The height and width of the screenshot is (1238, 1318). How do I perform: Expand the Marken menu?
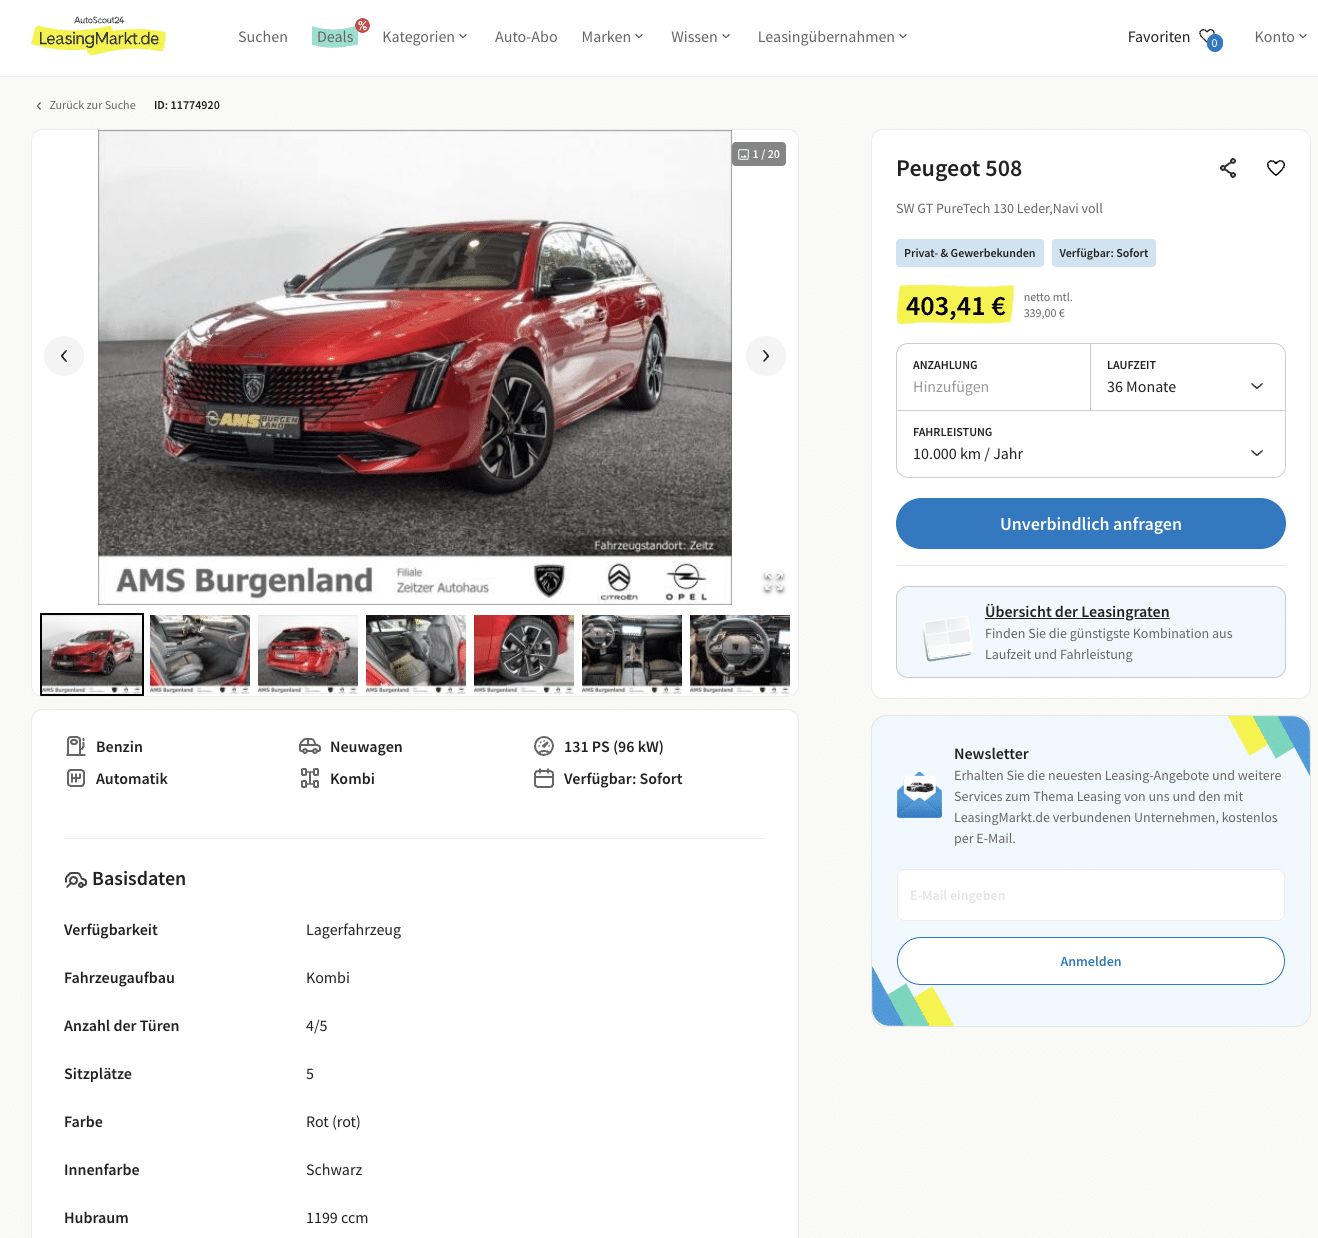pyautogui.click(x=613, y=37)
